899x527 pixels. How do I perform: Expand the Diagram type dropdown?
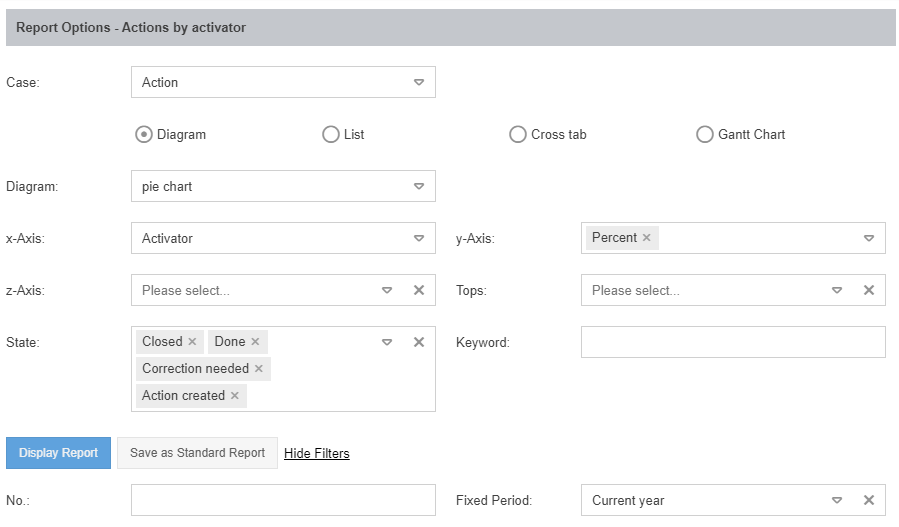click(419, 186)
